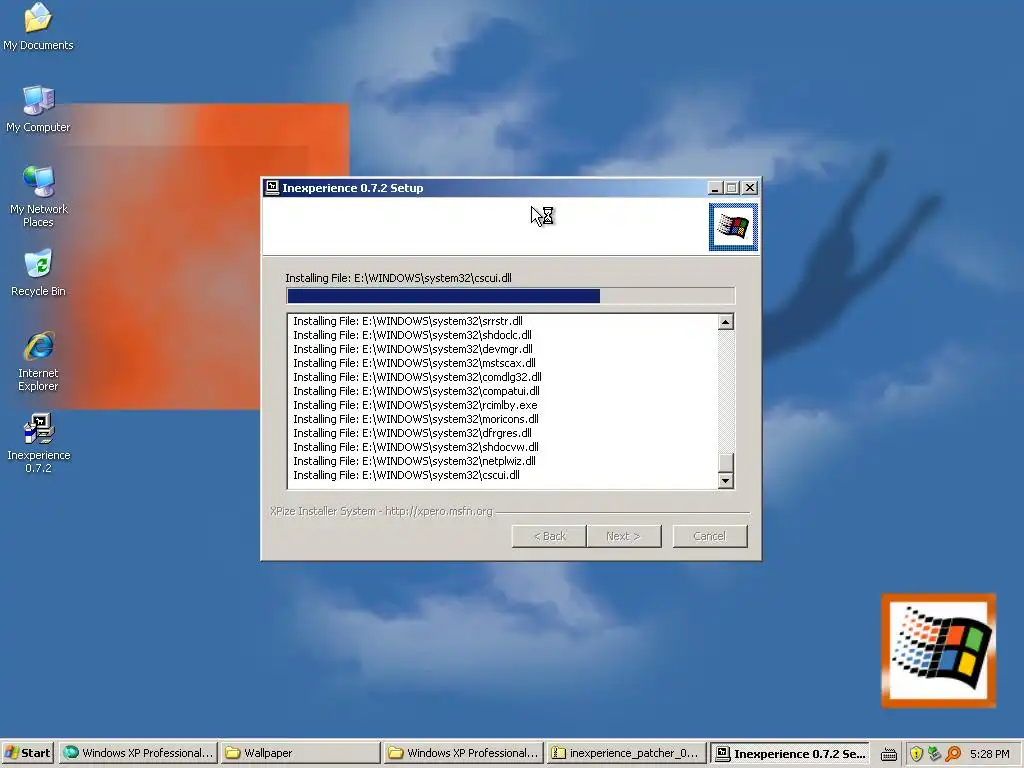This screenshot has width=1024, height=768.
Task: Switch to first Windows XP Professional taskbar button
Action: tap(138, 753)
